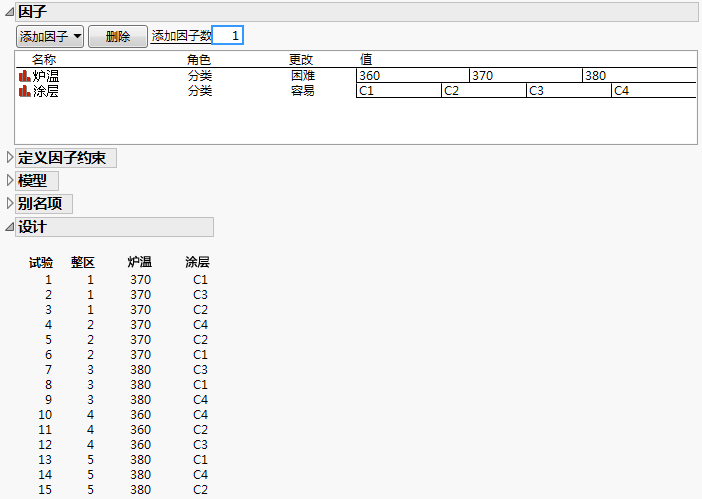The height and width of the screenshot is (499, 702).
Task: Click run number 15 in design table
Action: pos(45,490)
